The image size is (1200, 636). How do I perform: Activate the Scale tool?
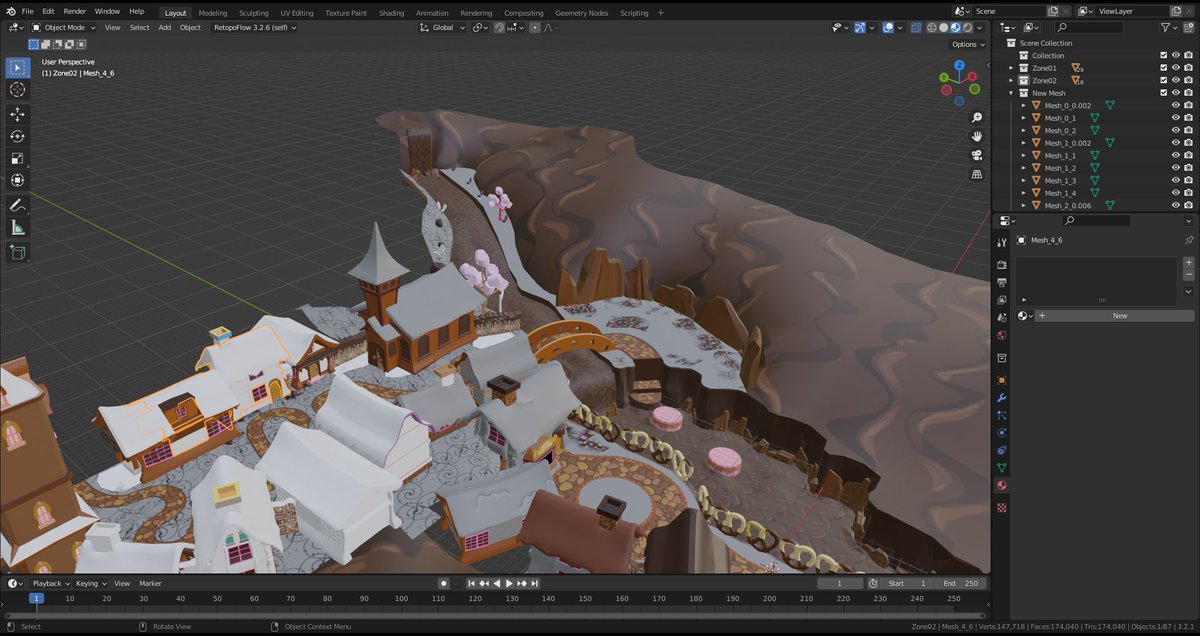17,158
